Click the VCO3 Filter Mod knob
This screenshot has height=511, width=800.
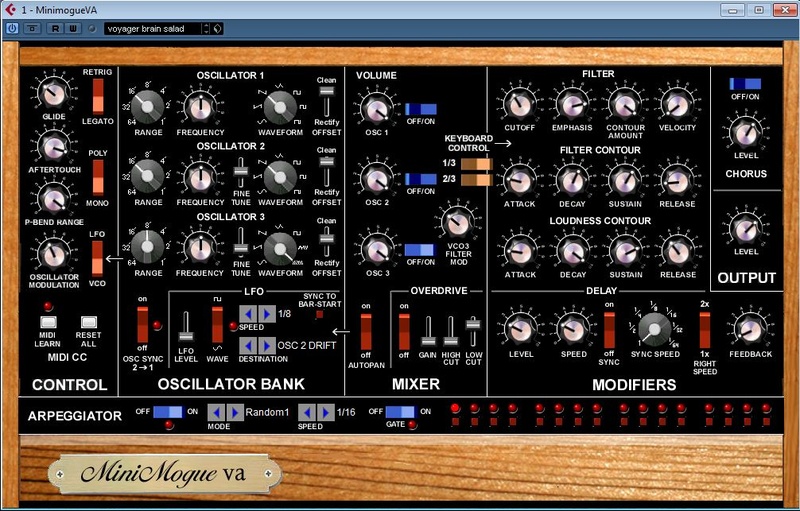[458, 222]
